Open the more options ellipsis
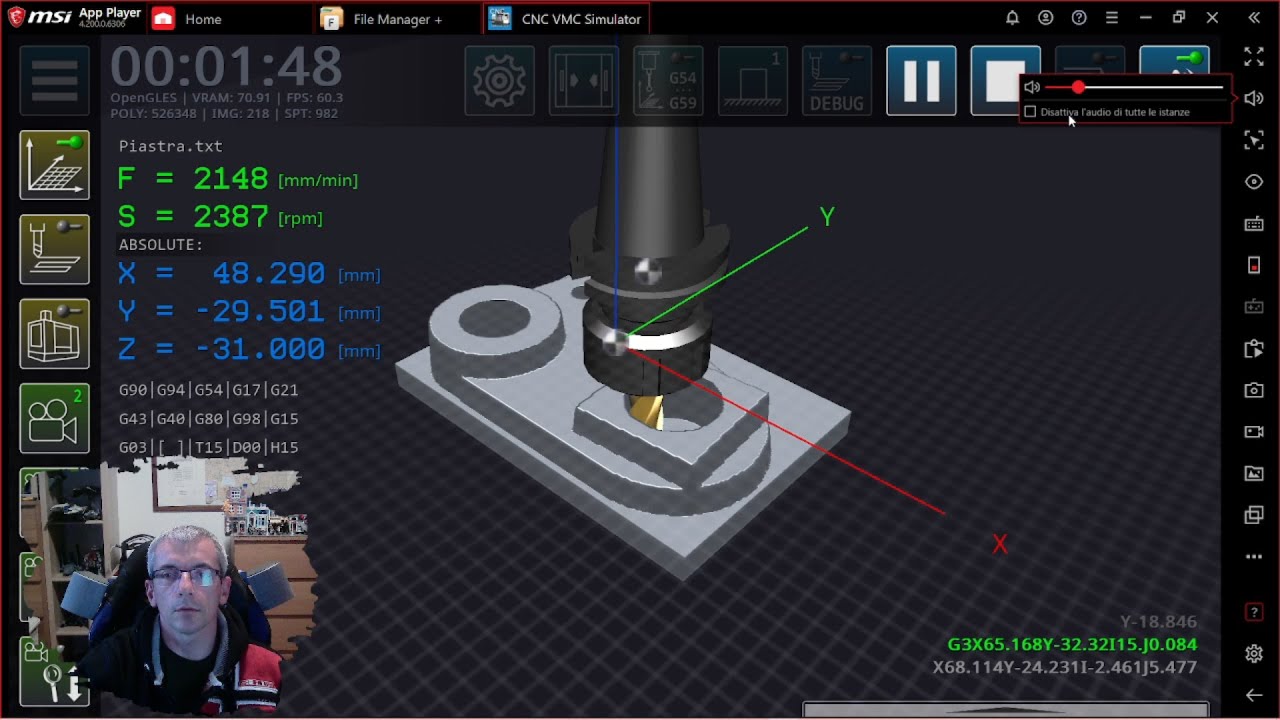The width and height of the screenshot is (1280, 720). click(1254, 557)
